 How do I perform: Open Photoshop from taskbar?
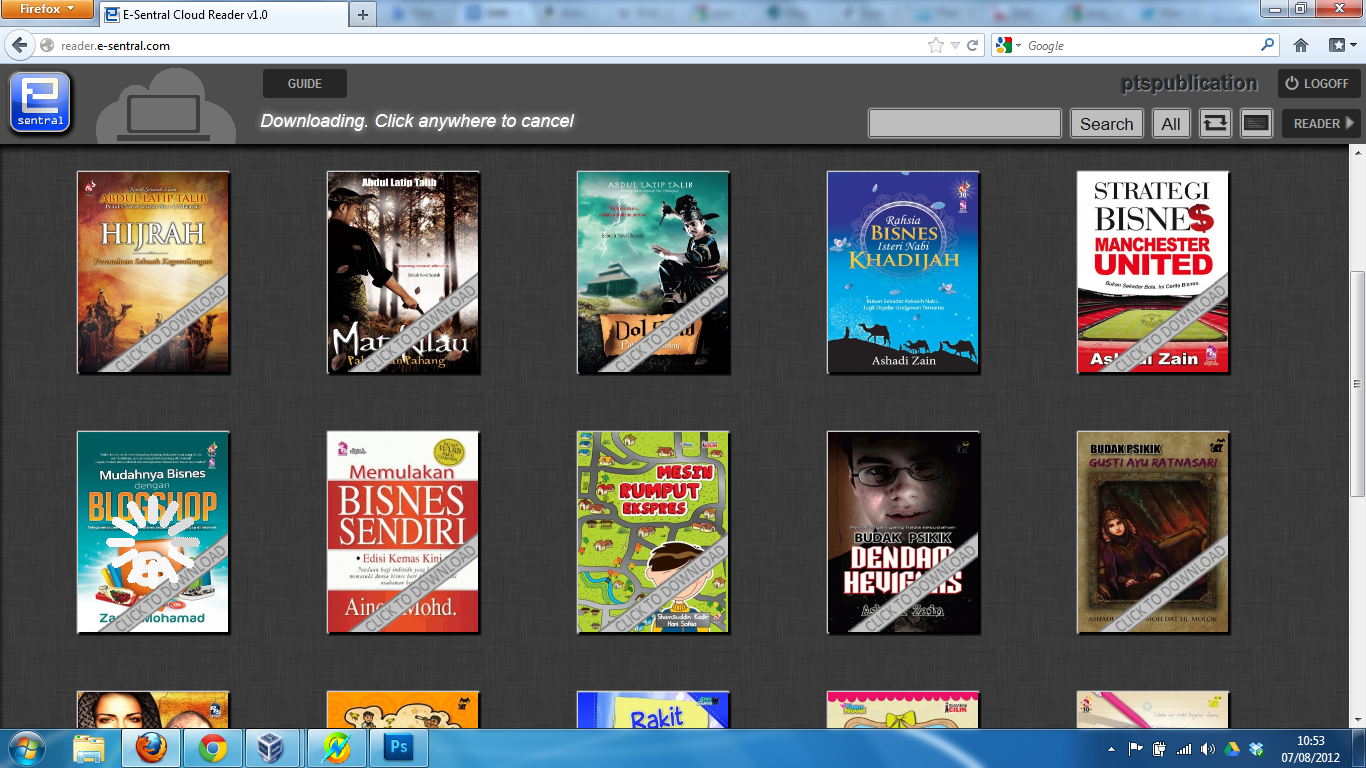point(399,748)
